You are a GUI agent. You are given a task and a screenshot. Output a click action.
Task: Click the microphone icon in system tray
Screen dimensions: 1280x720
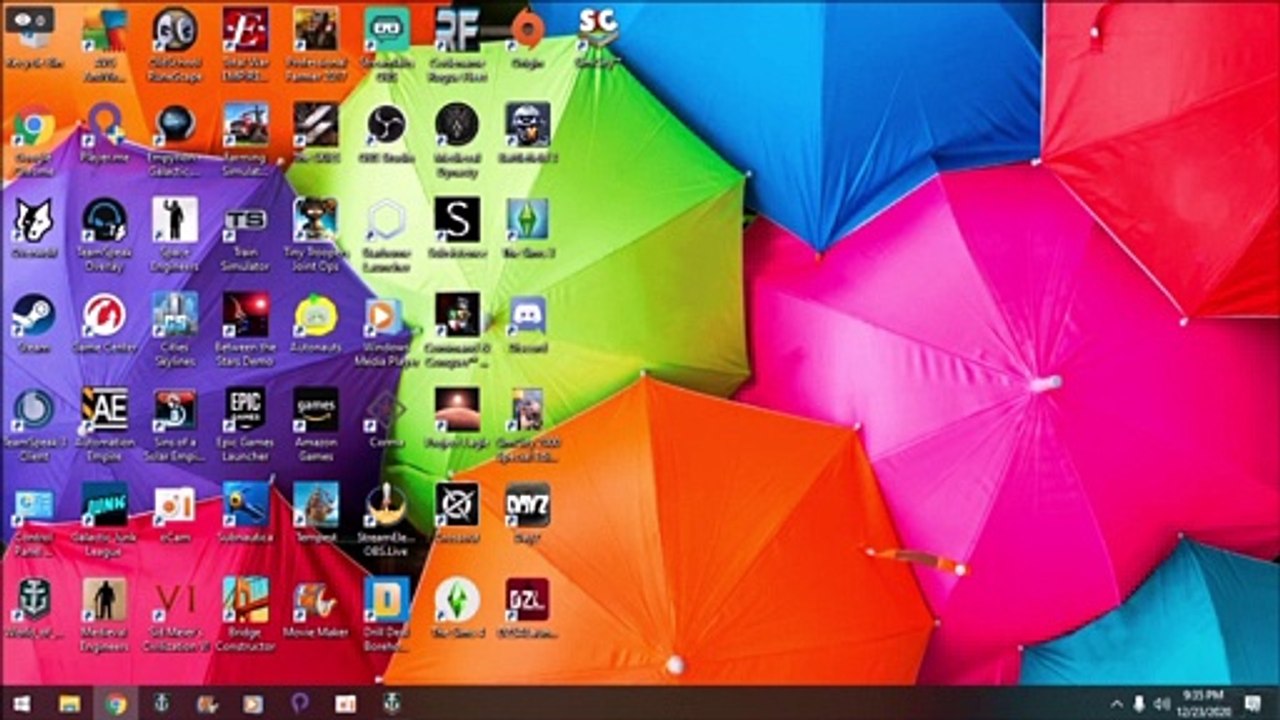pos(1139,704)
